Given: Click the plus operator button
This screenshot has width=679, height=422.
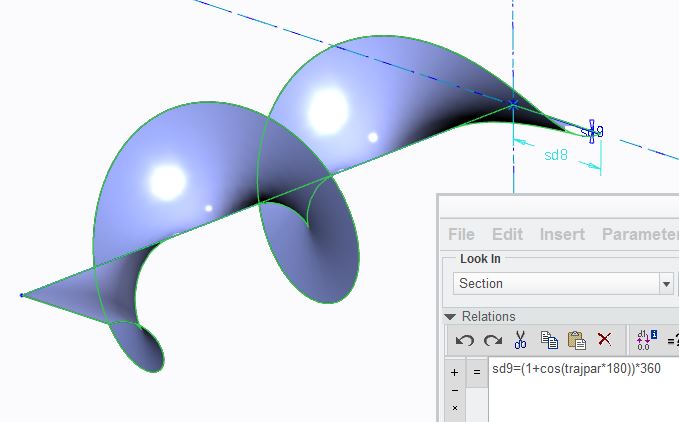Looking at the screenshot, I should (454, 372).
